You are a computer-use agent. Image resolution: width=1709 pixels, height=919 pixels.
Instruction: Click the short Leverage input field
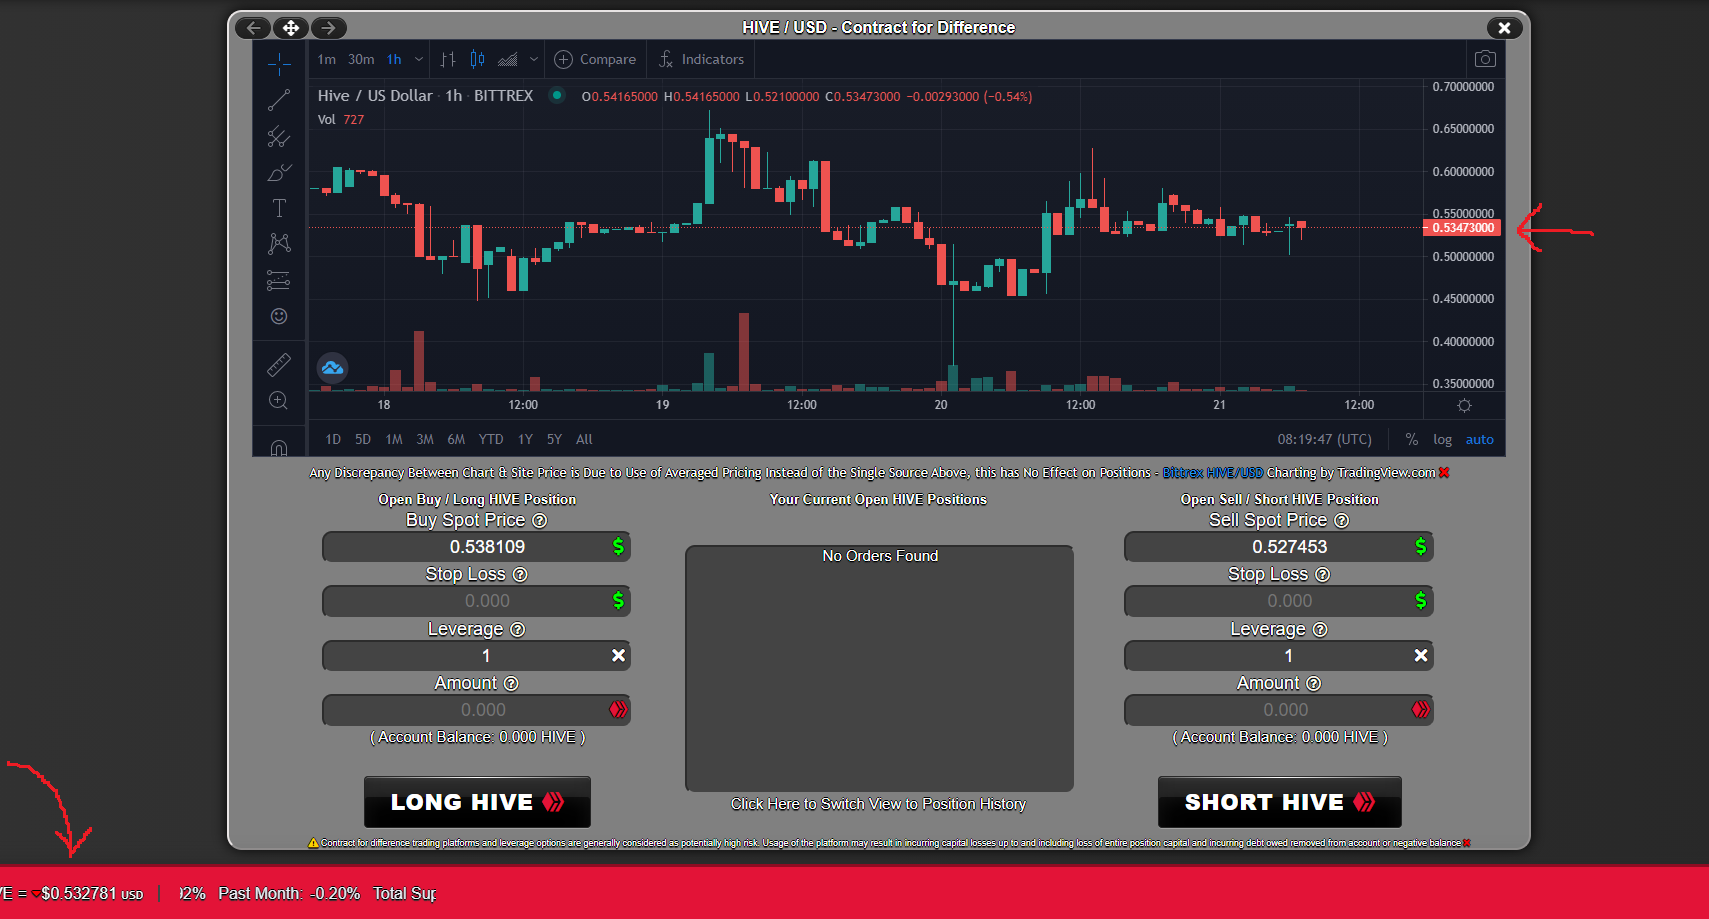1278,656
